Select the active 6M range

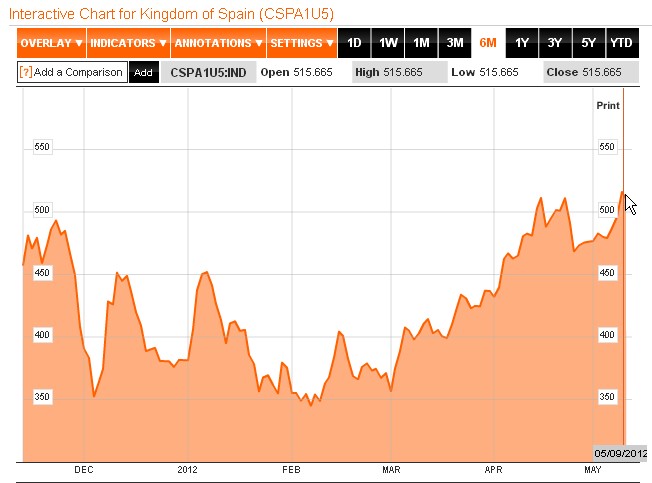488,43
